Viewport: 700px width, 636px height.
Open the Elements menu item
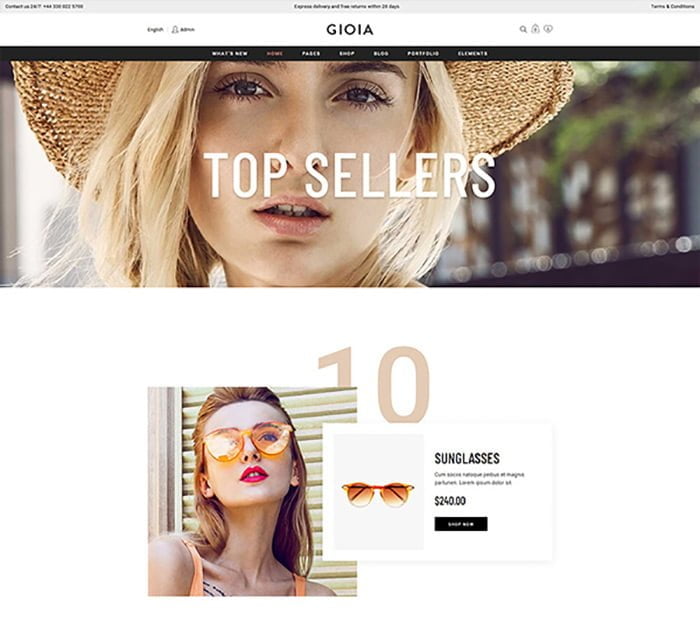[473, 54]
